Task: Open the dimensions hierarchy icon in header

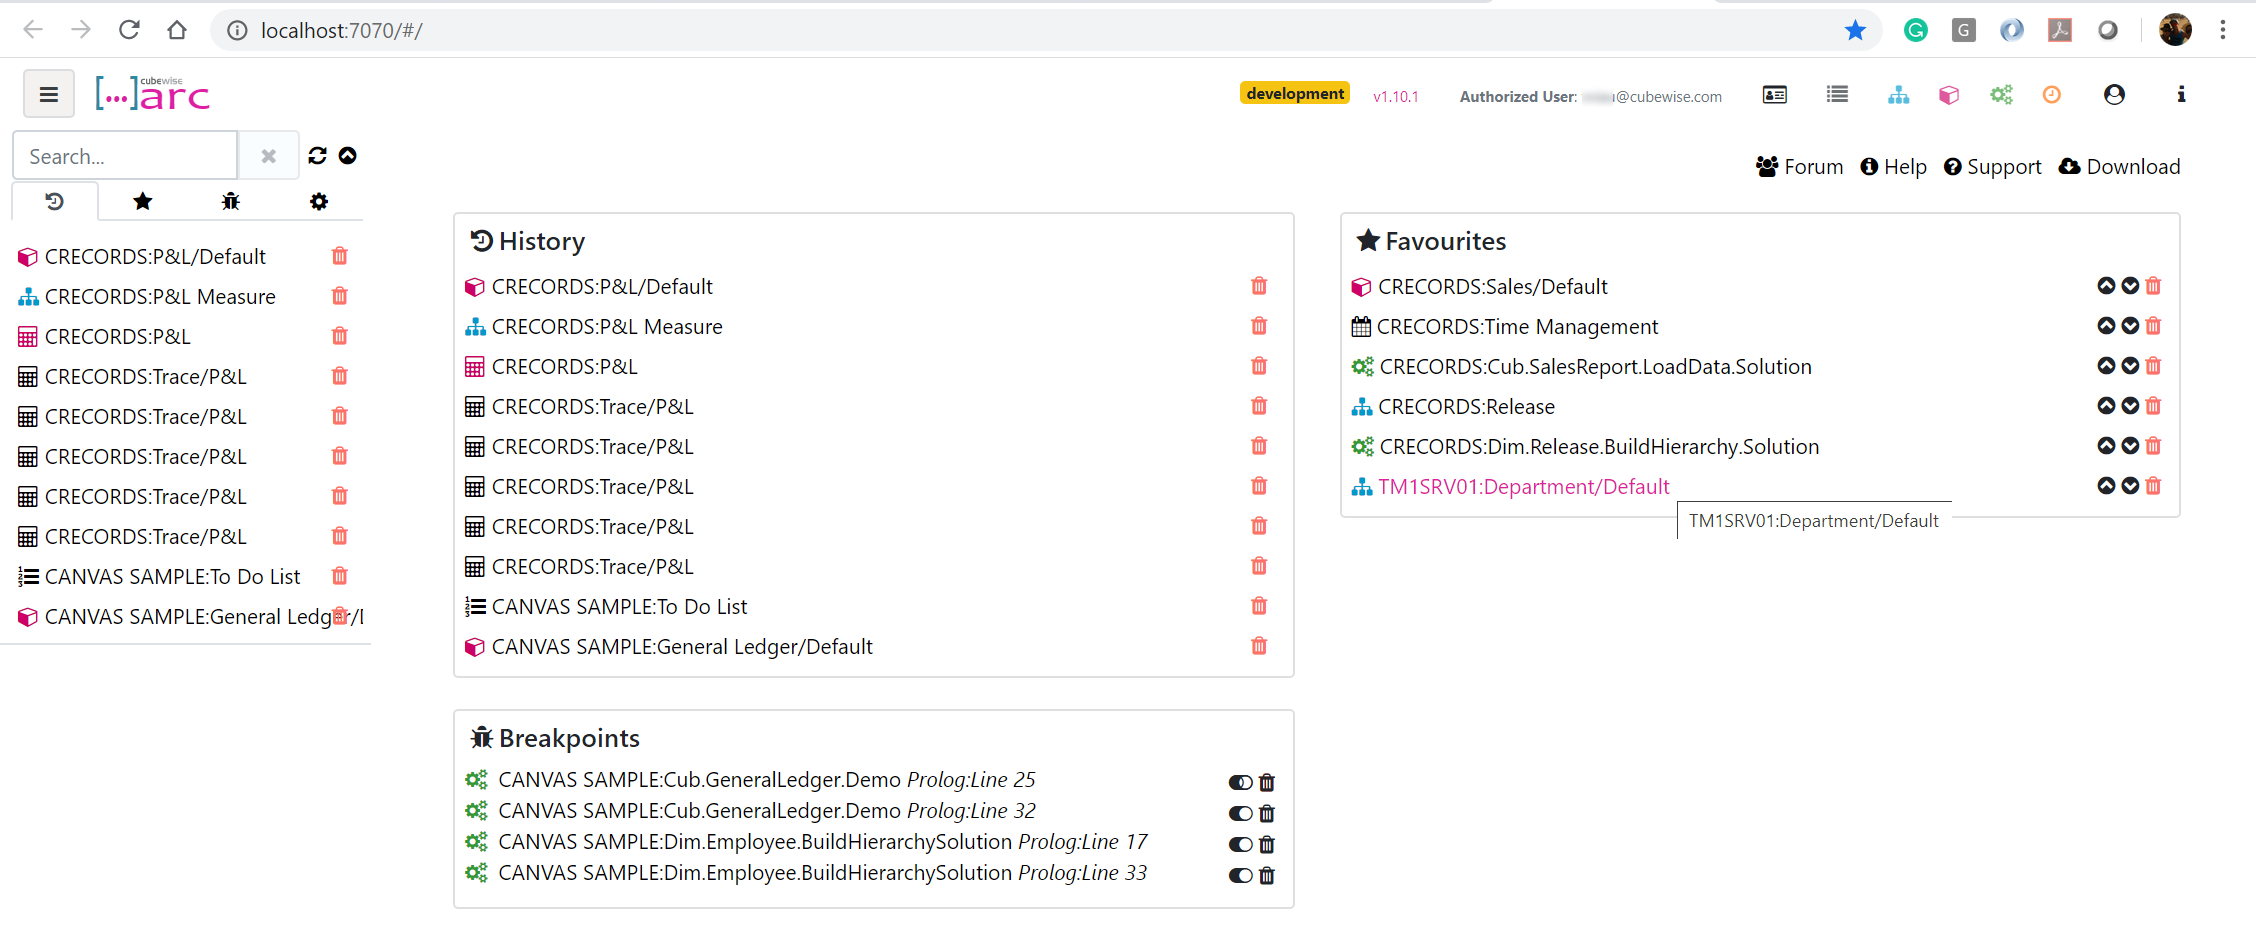Action: (x=1898, y=95)
